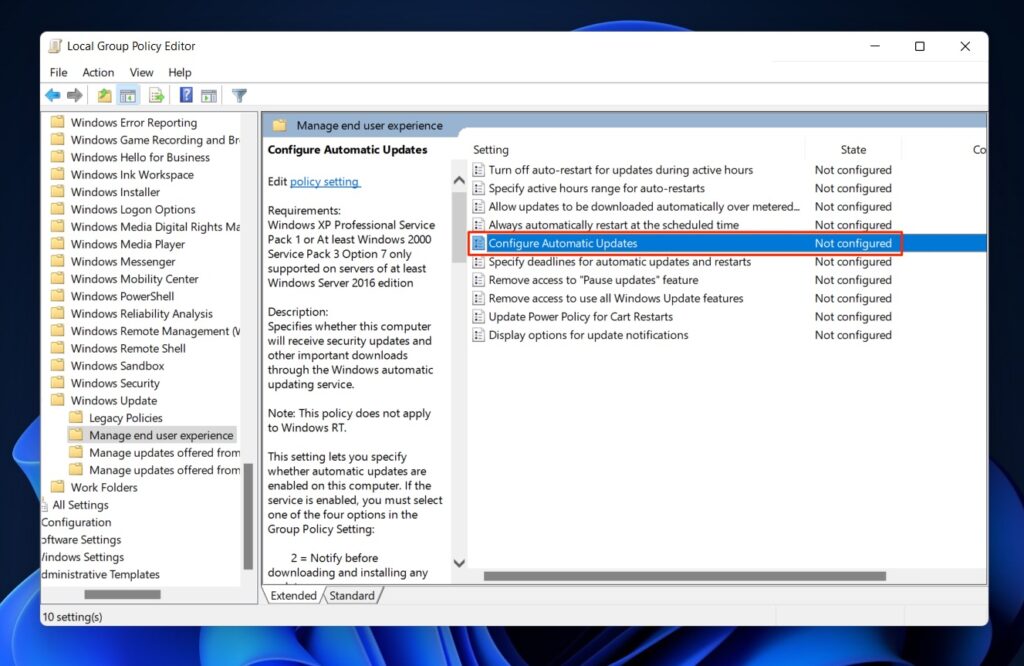The height and width of the screenshot is (666, 1024).
Task: Open the Action menu
Action: click(x=98, y=72)
